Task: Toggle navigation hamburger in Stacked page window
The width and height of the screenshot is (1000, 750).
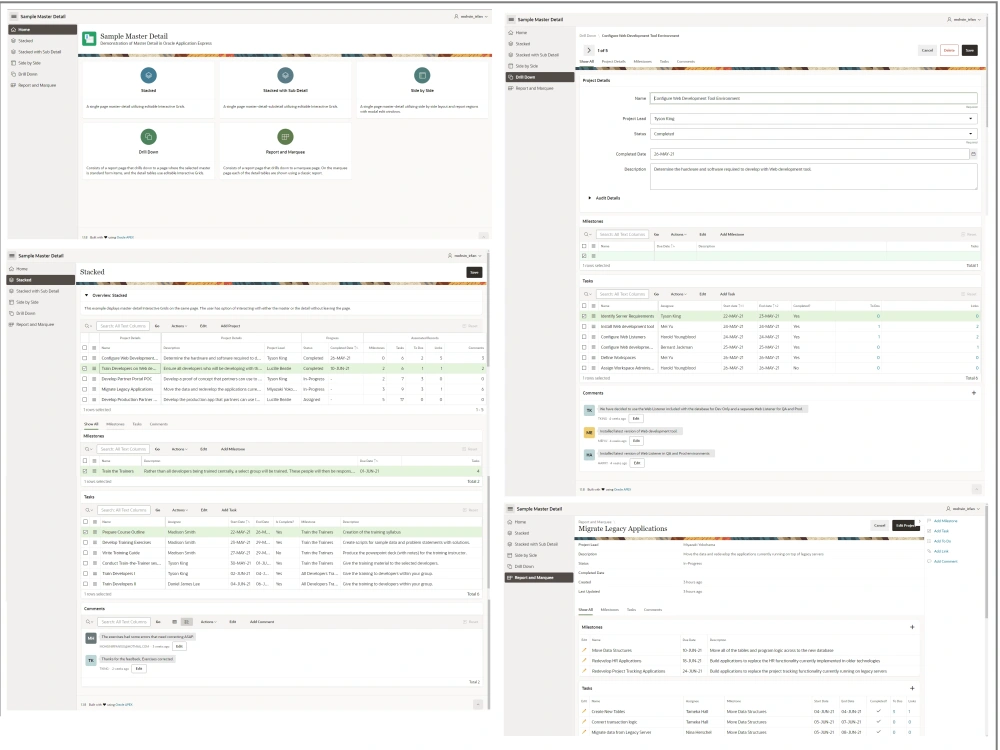Action: (x=11, y=256)
